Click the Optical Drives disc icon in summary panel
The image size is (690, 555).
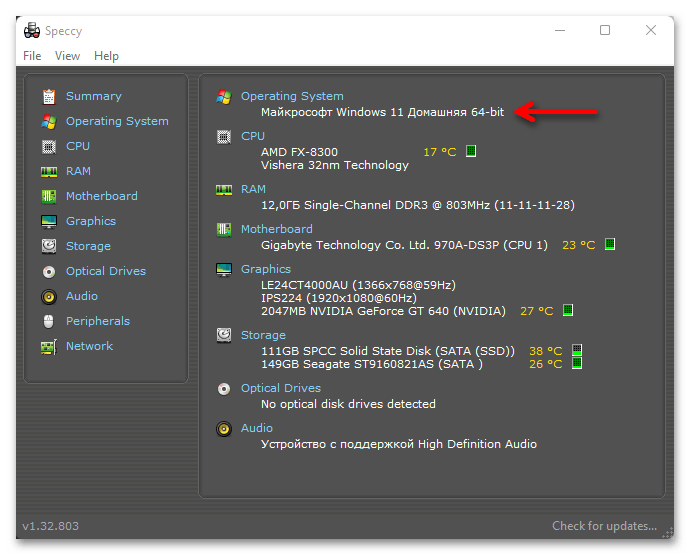[x=224, y=389]
